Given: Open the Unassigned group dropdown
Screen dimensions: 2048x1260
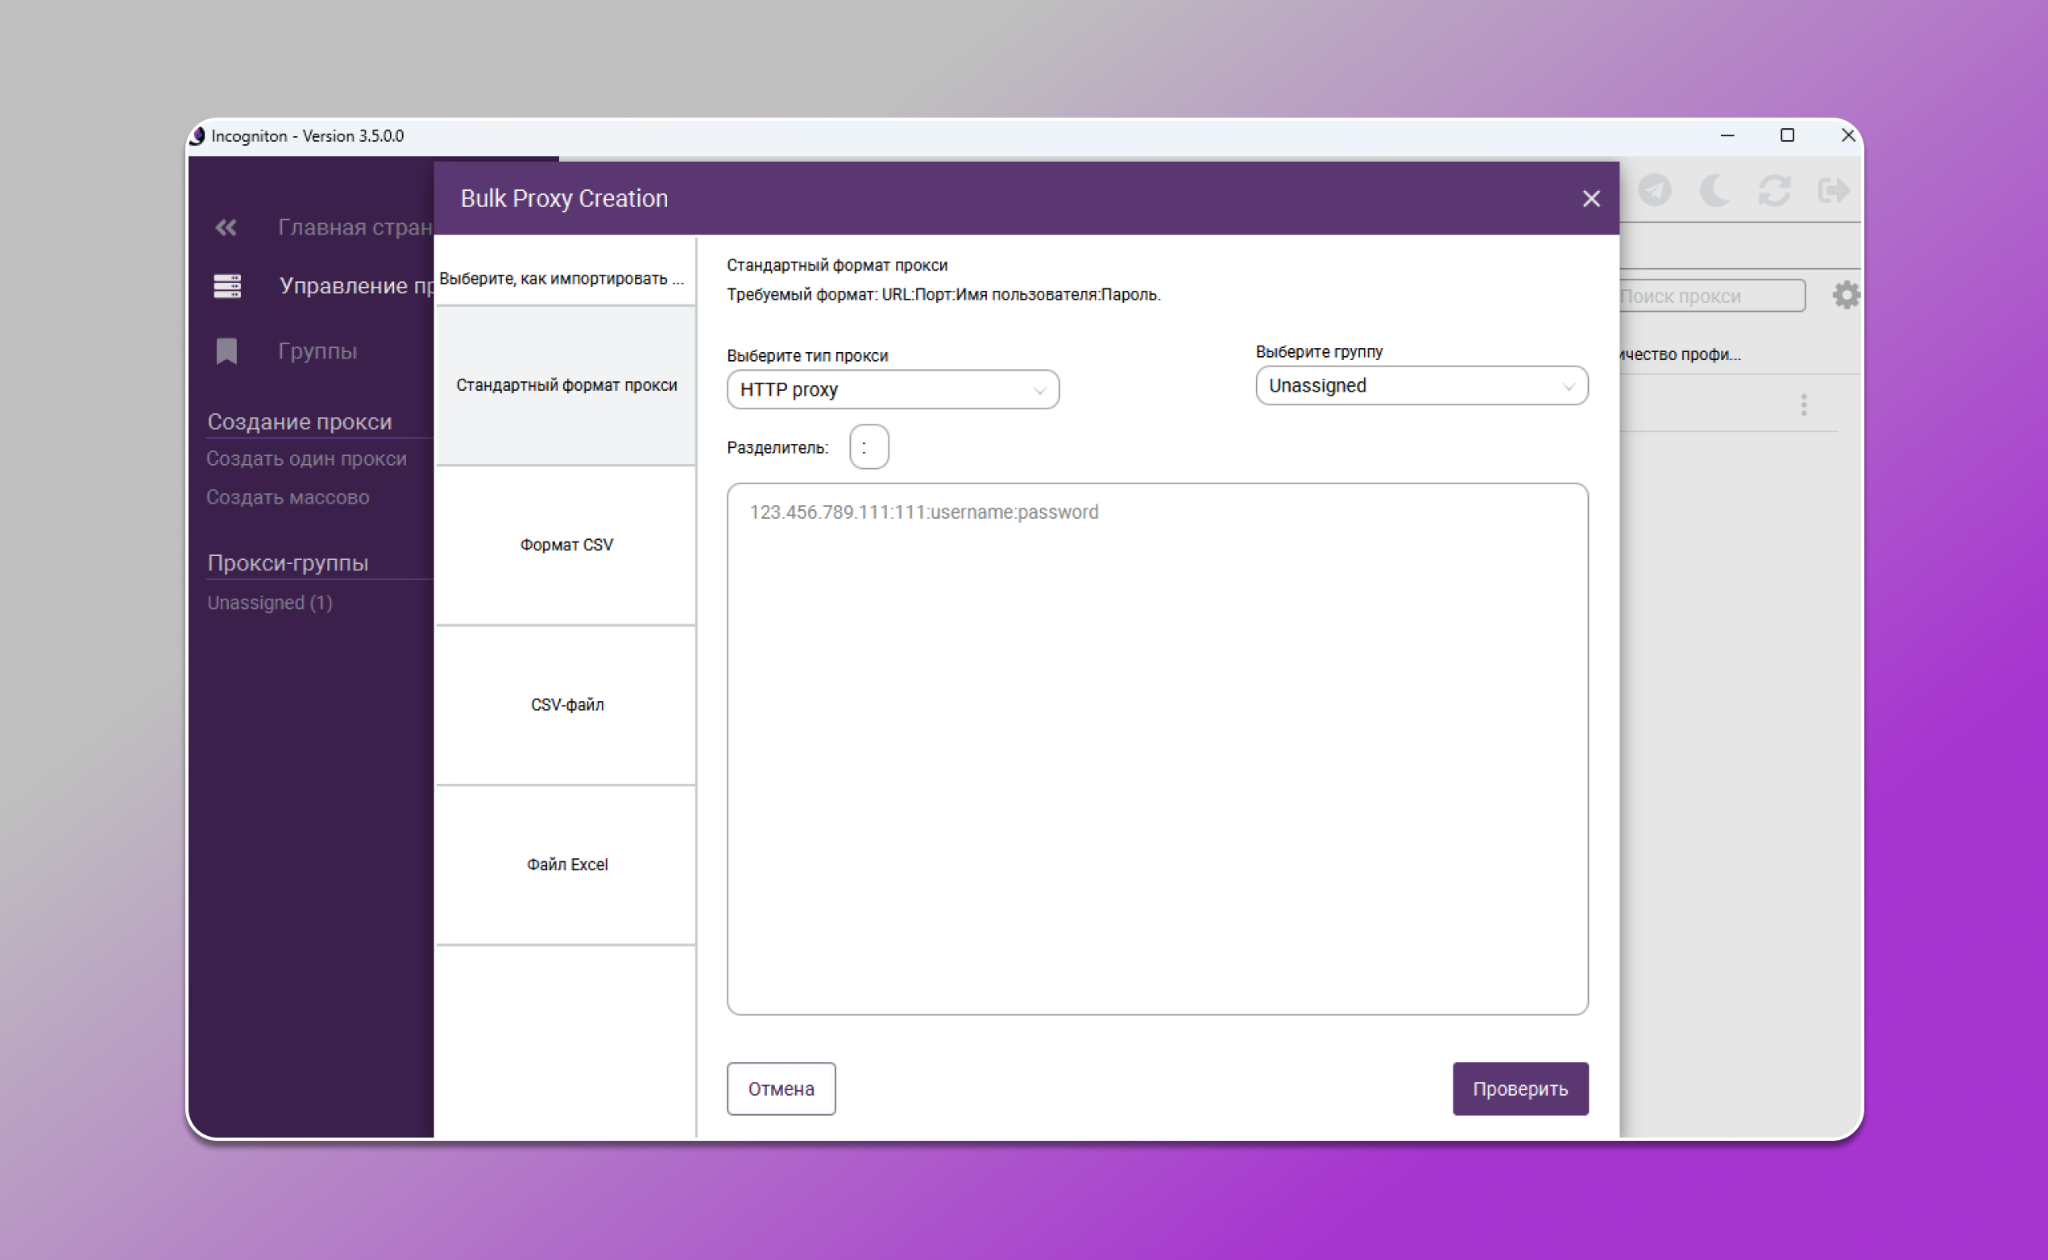Looking at the screenshot, I should (x=1421, y=386).
